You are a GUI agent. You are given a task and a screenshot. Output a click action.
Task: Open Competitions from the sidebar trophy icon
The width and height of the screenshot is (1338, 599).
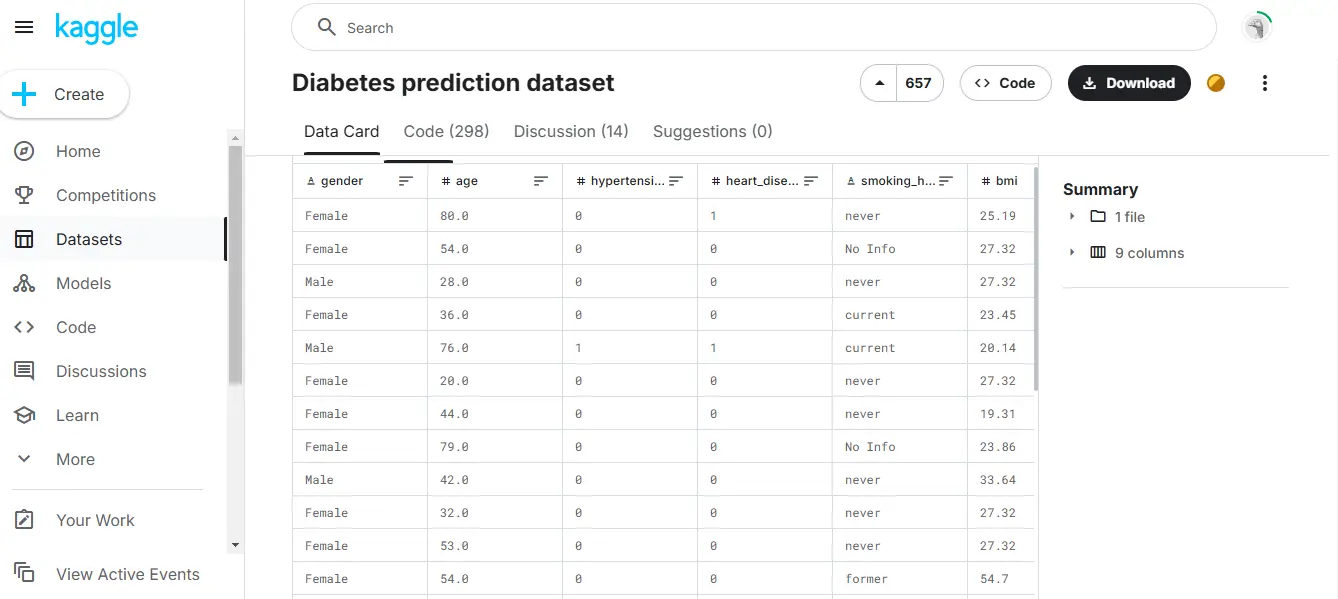(24, 195)
